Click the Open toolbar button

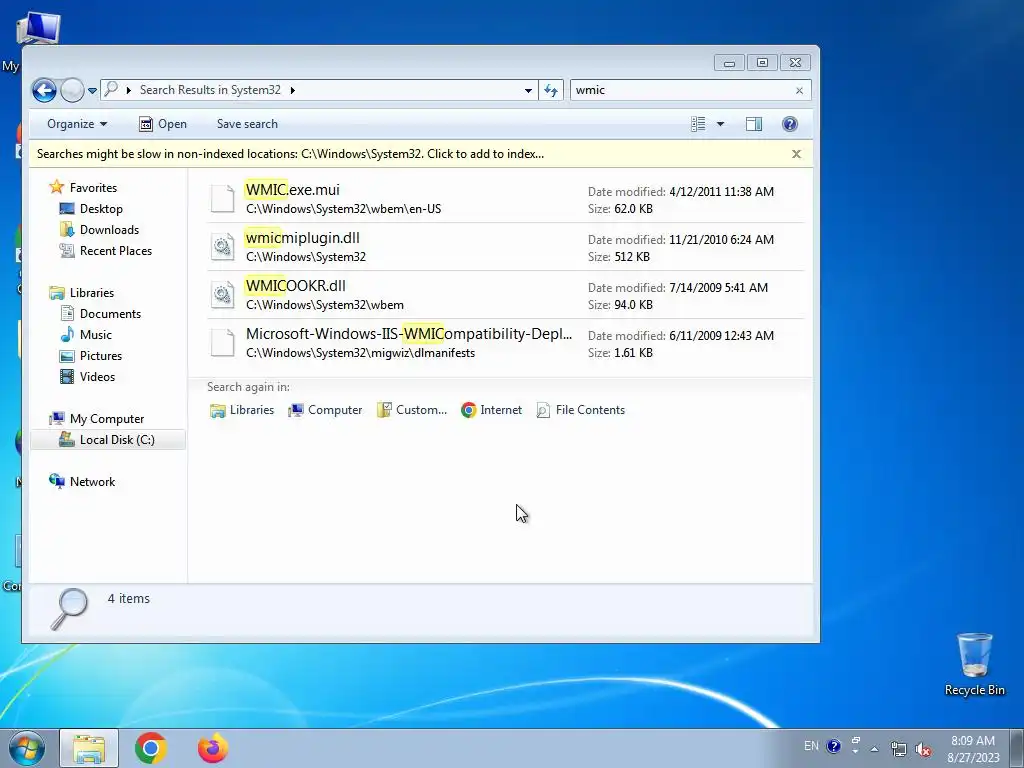[x=163, y=124]
